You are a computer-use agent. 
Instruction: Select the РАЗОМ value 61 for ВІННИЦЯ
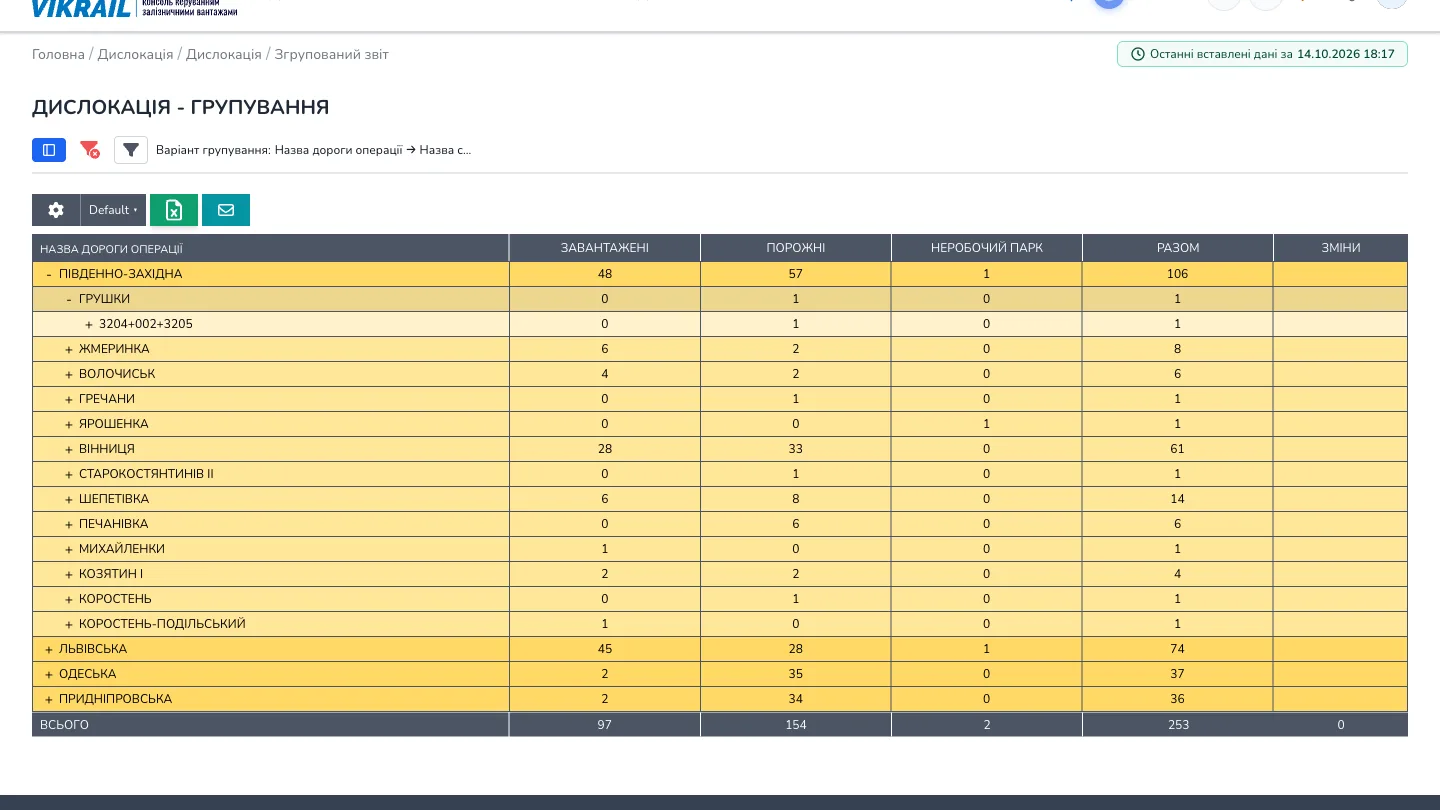click(1178, 449)
